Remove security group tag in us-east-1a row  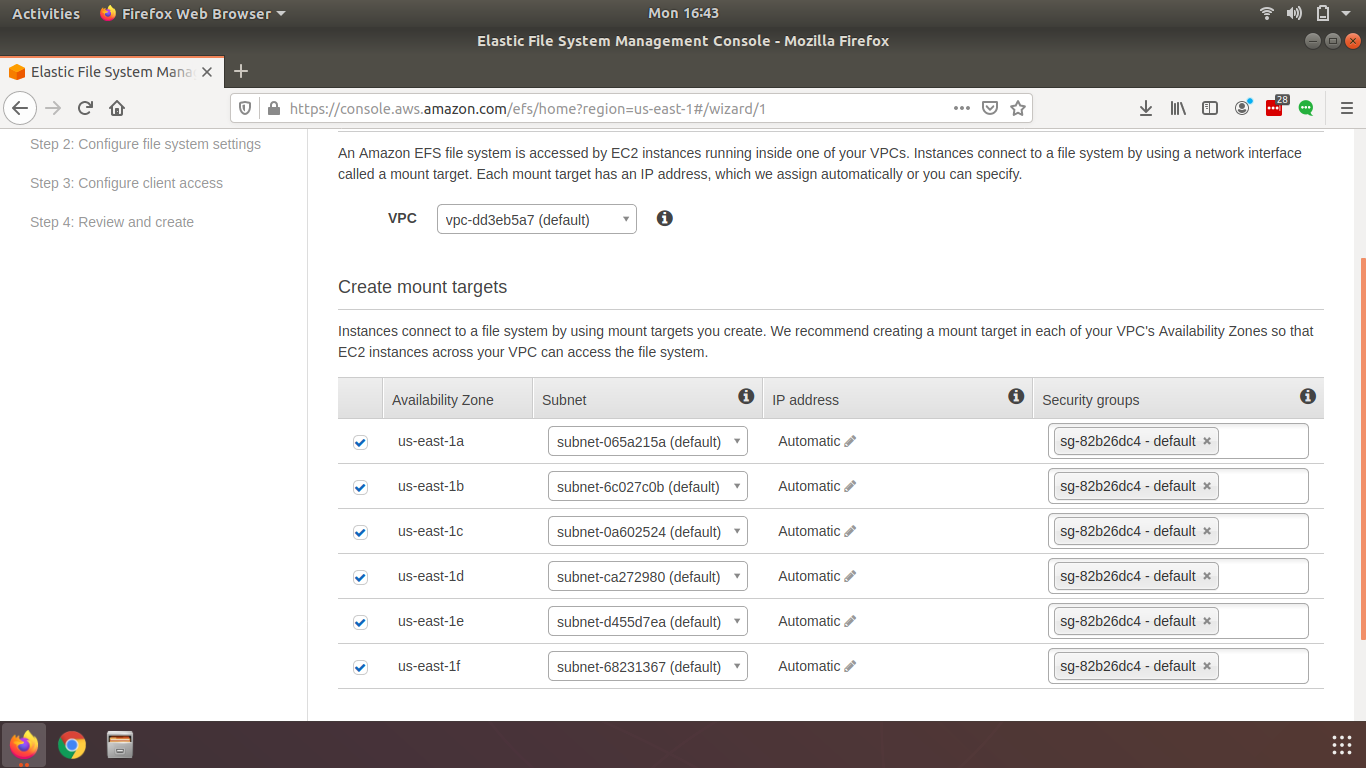[1207, 441]
